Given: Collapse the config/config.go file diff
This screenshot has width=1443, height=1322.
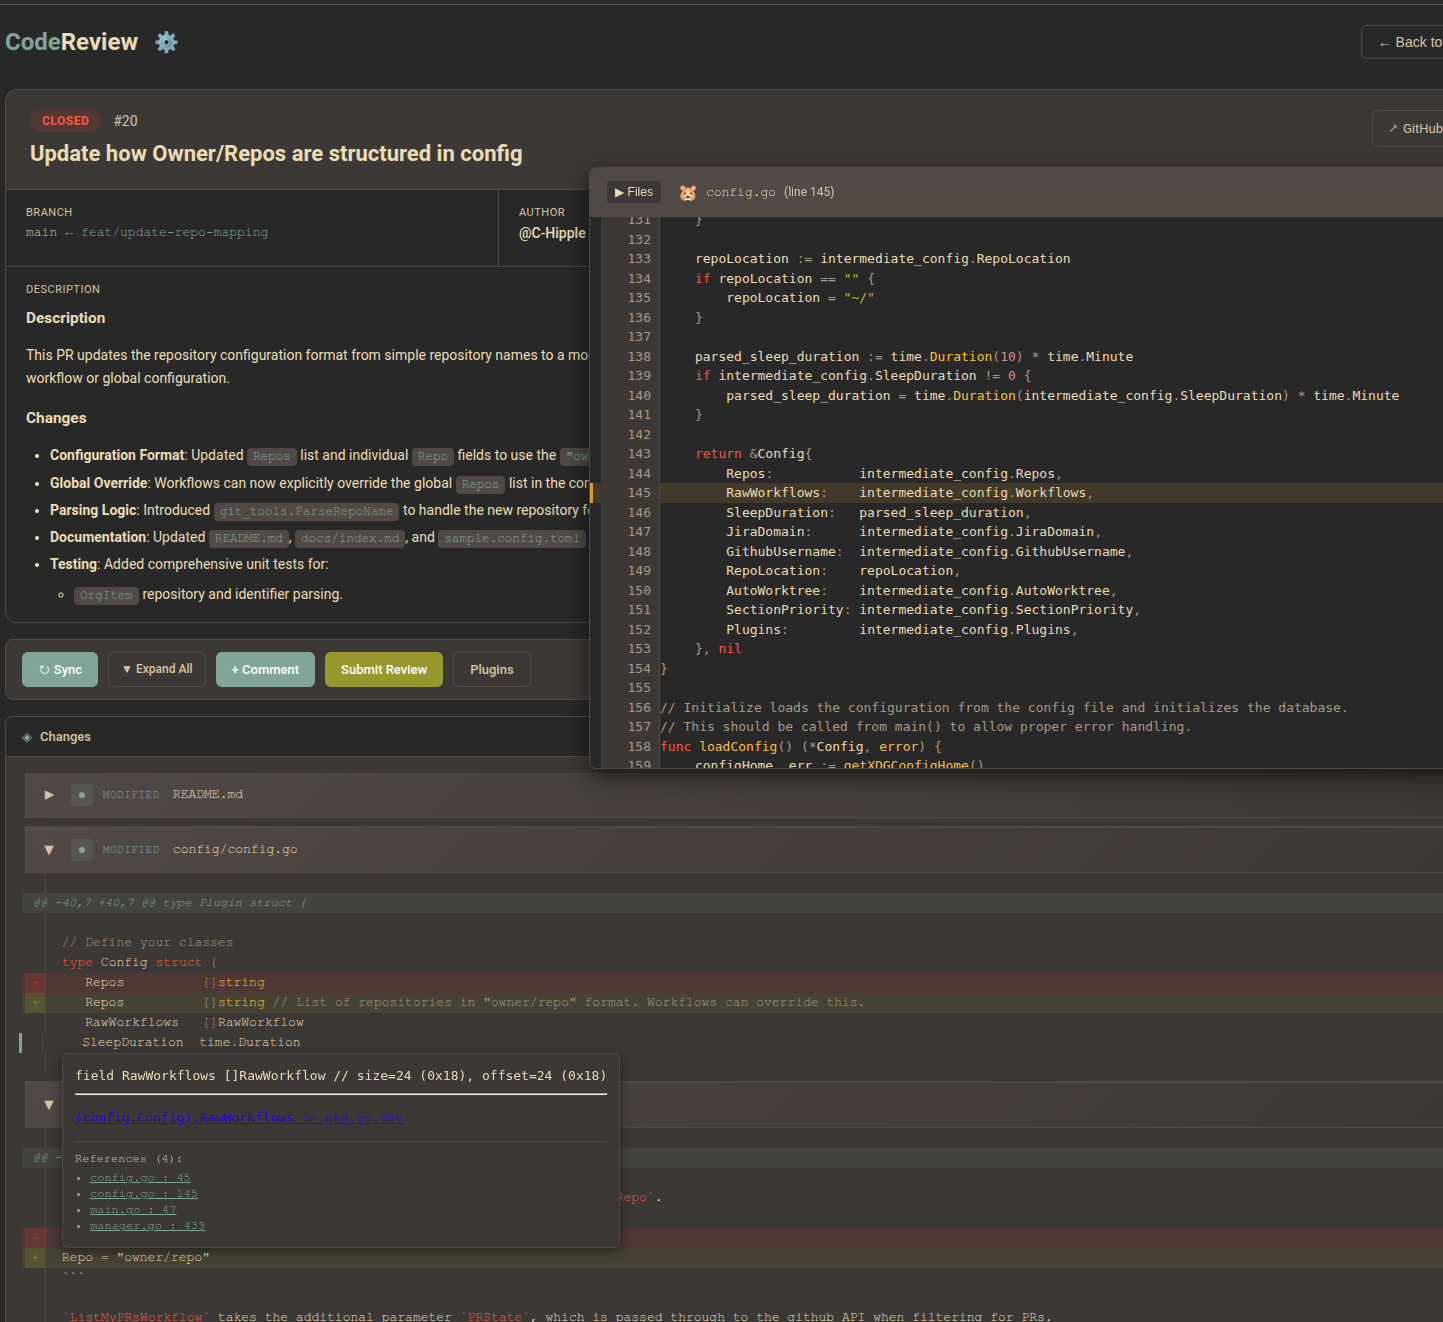Looking at the screenshot, I should (49, 850).
